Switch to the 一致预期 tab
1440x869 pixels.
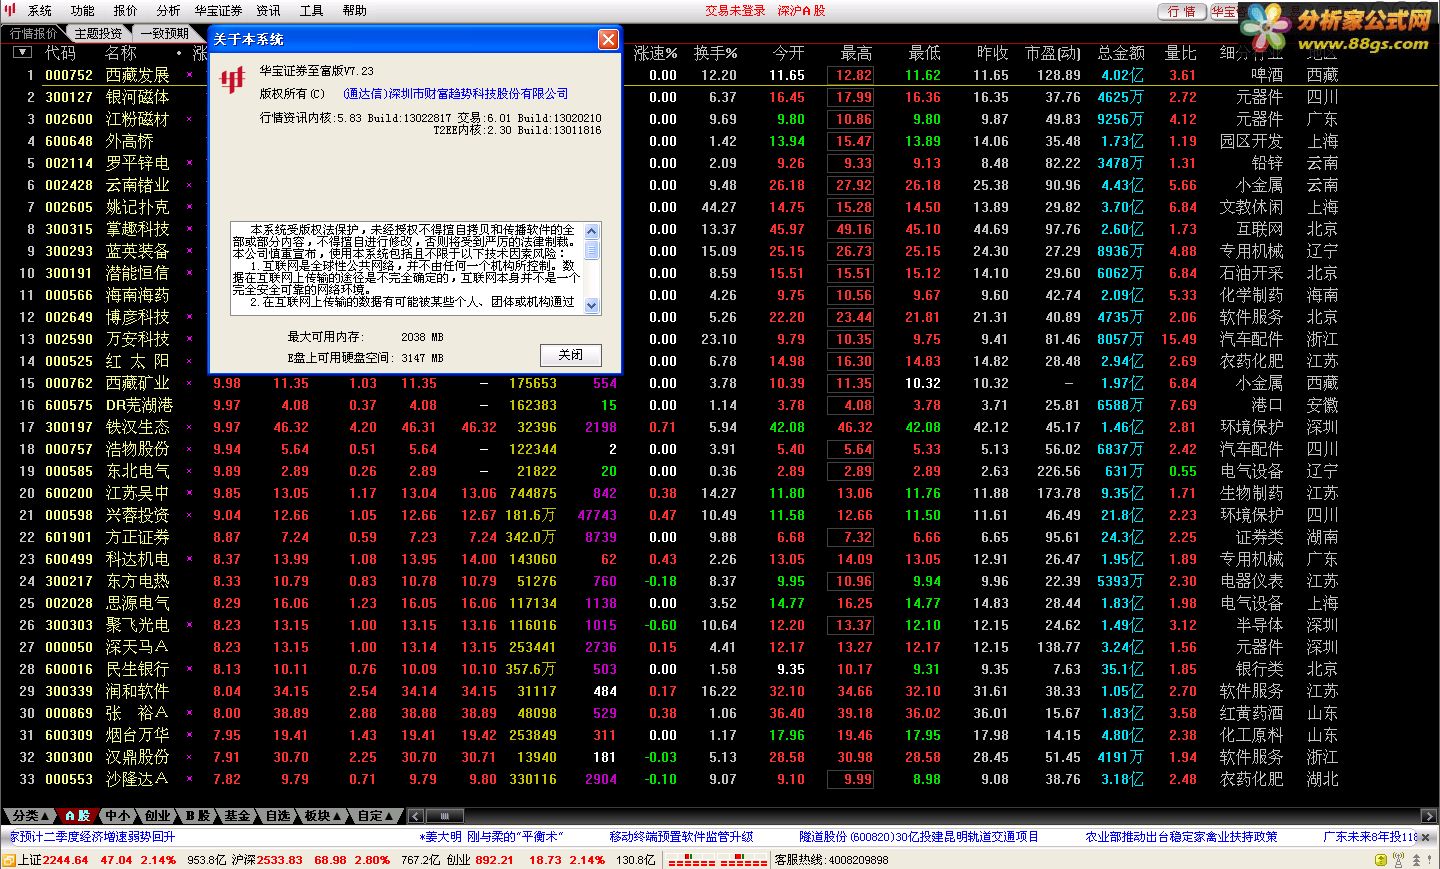pos(164,33)
